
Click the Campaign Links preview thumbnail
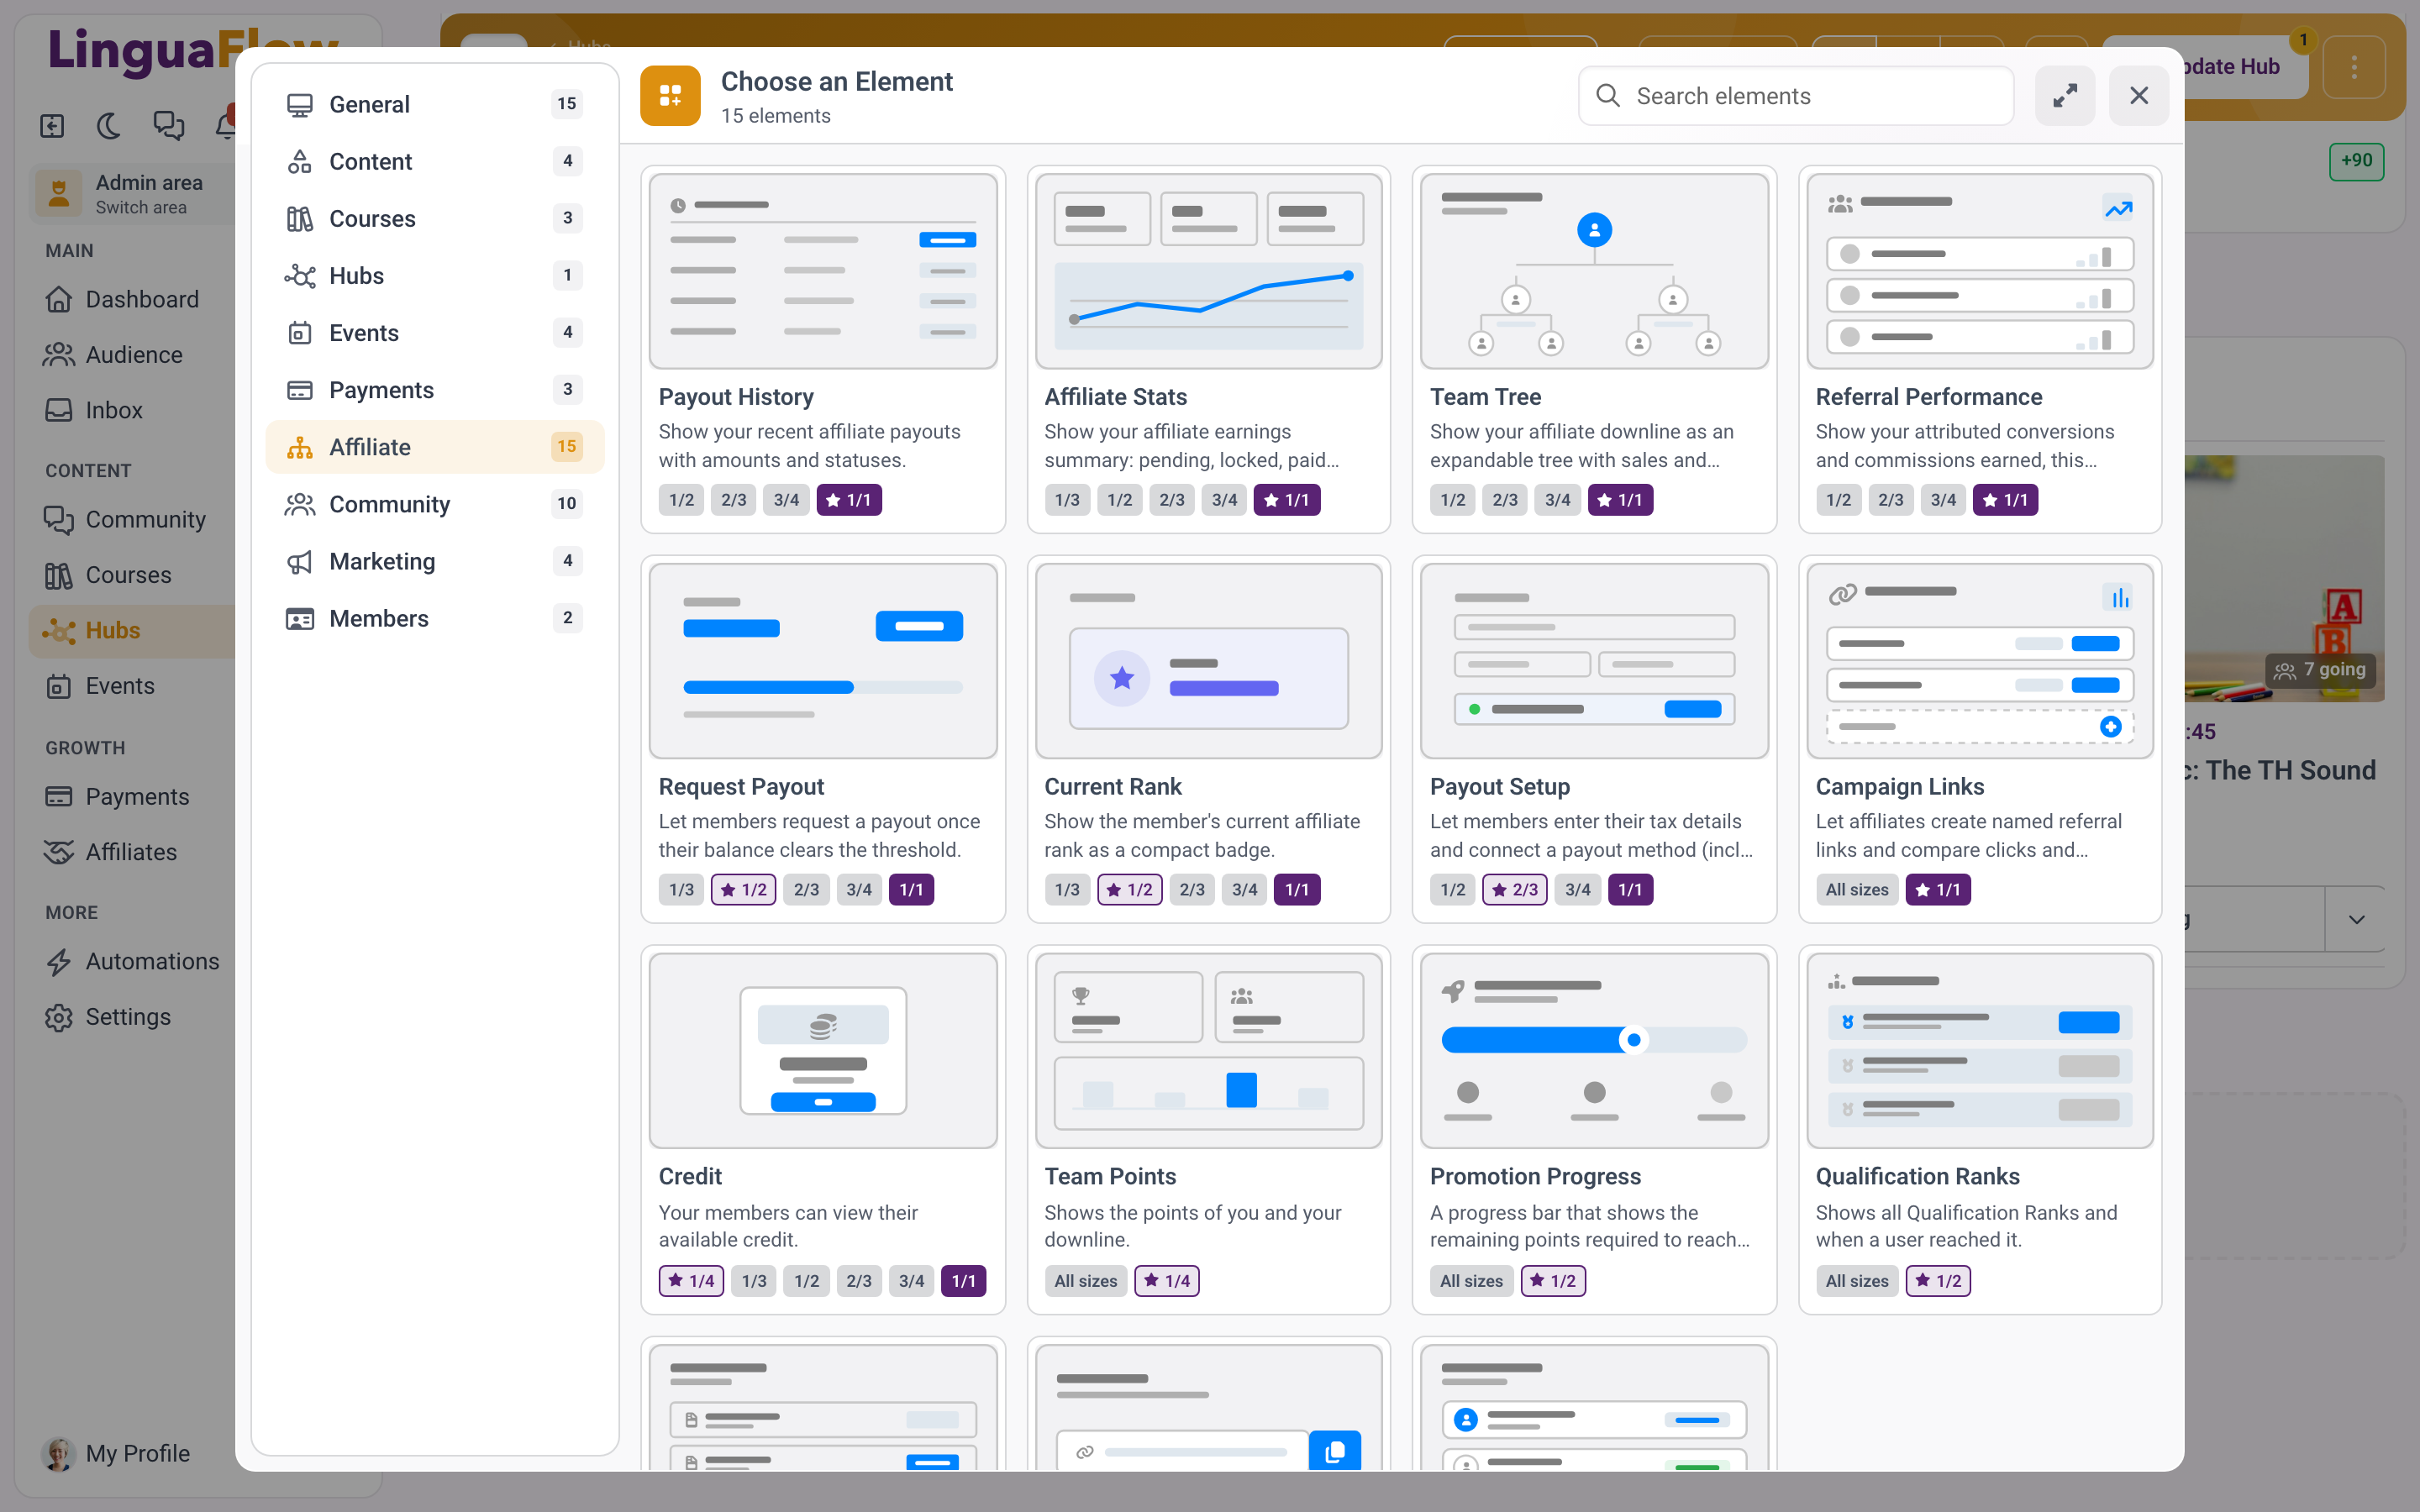click(x=1980, y=661)
